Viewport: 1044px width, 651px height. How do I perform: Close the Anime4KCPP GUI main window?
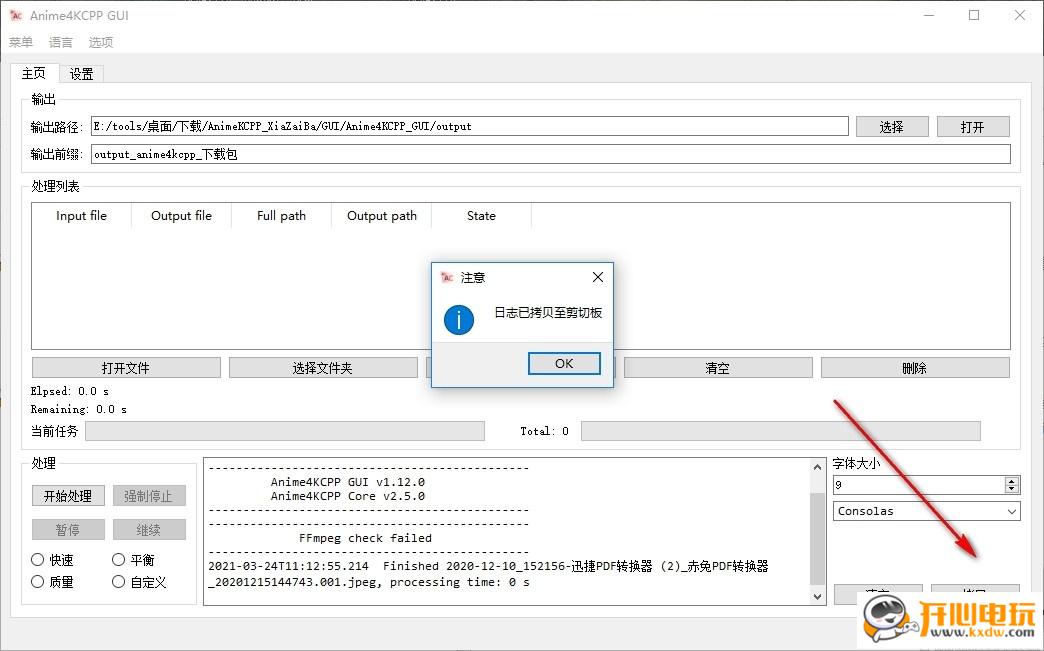(x=1019, y=15)
